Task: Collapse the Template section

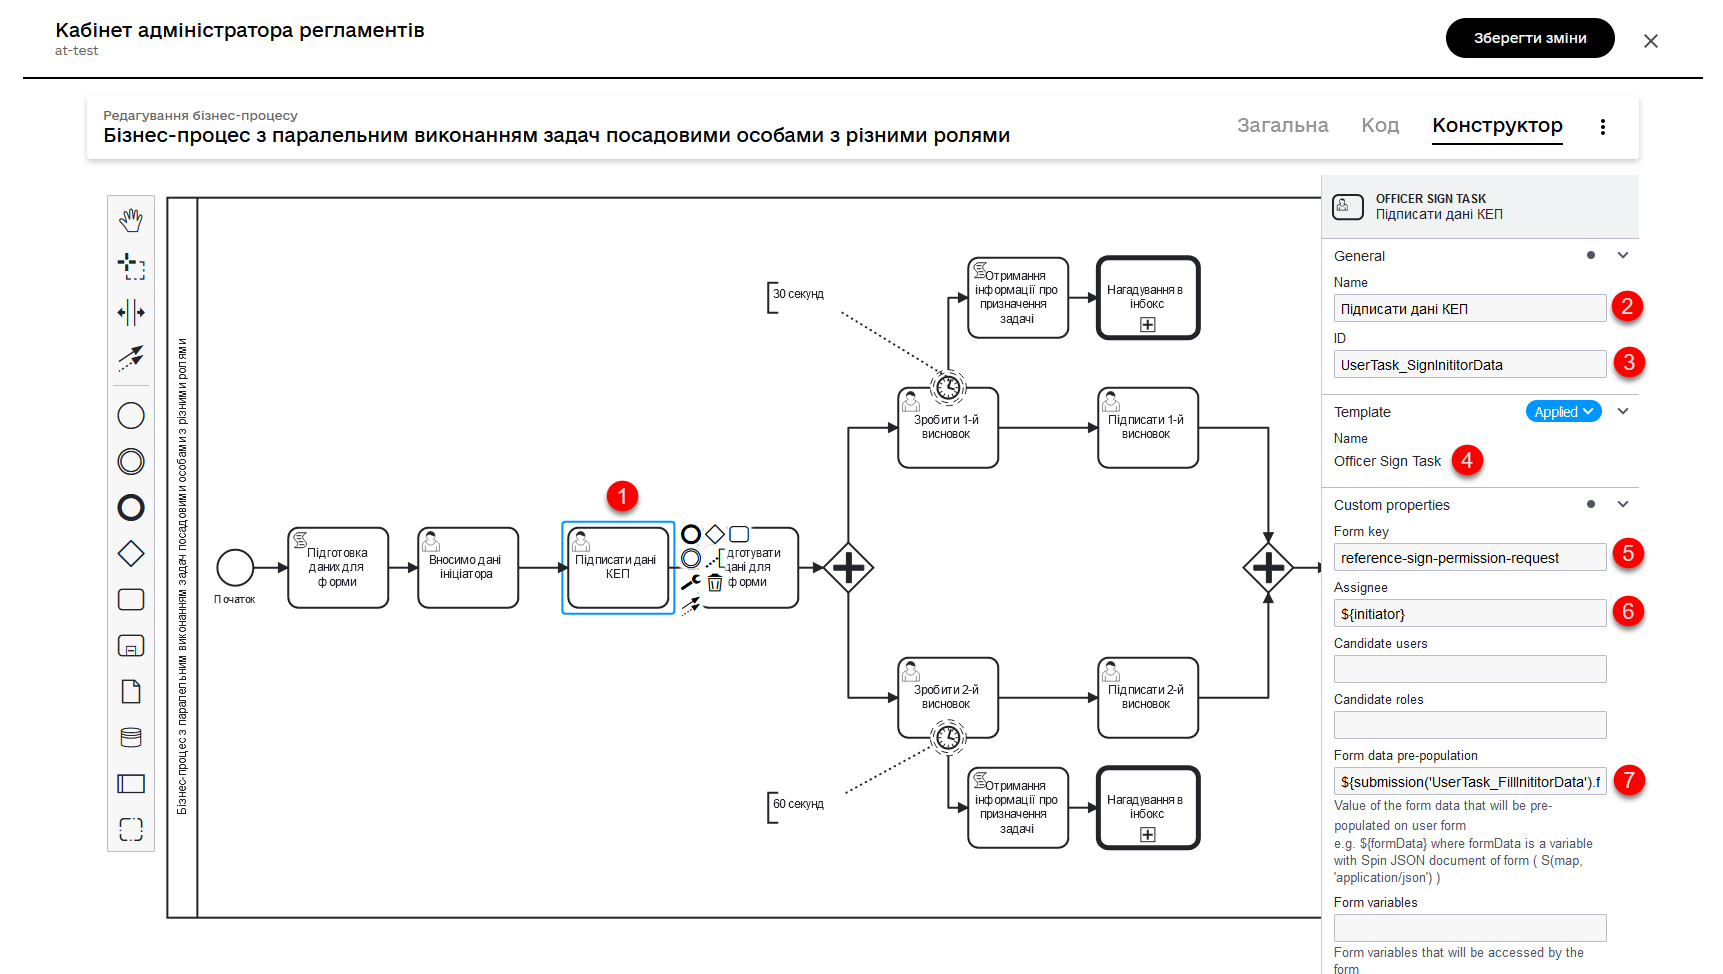Action: tap(1623, 411)
